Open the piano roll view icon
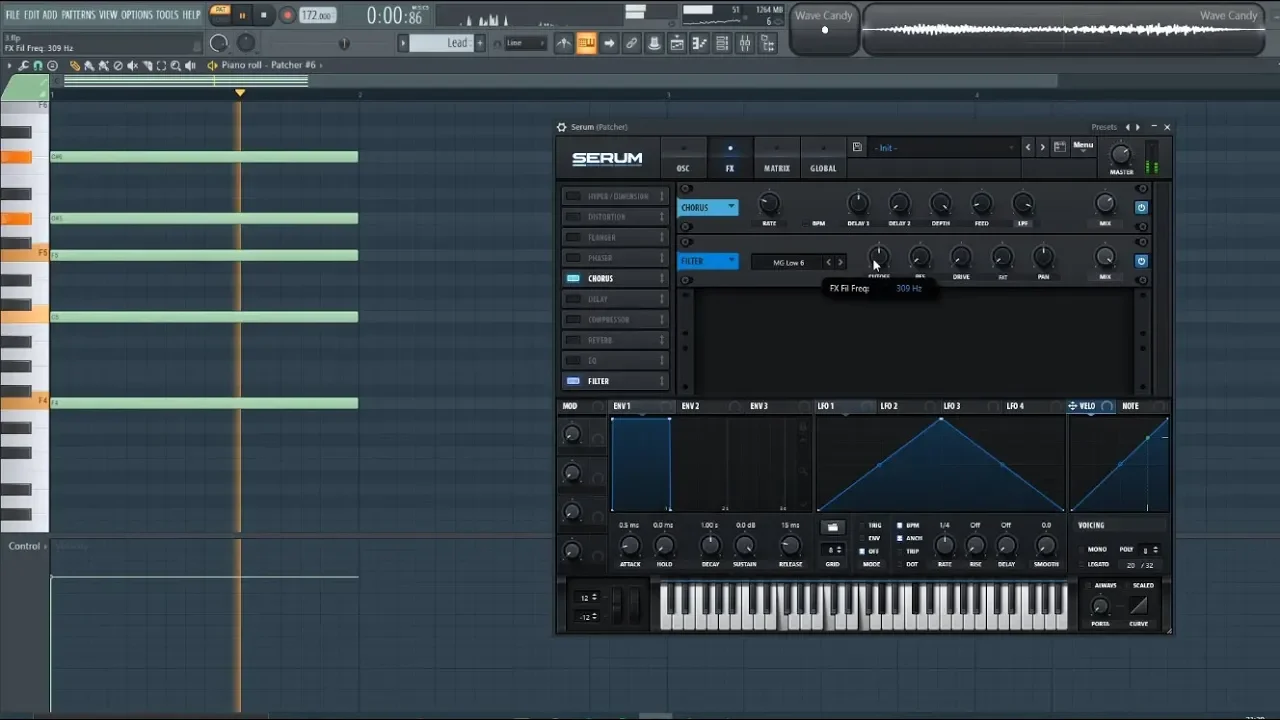This screenshot has height=720, width=1280. tap(700, 43)
